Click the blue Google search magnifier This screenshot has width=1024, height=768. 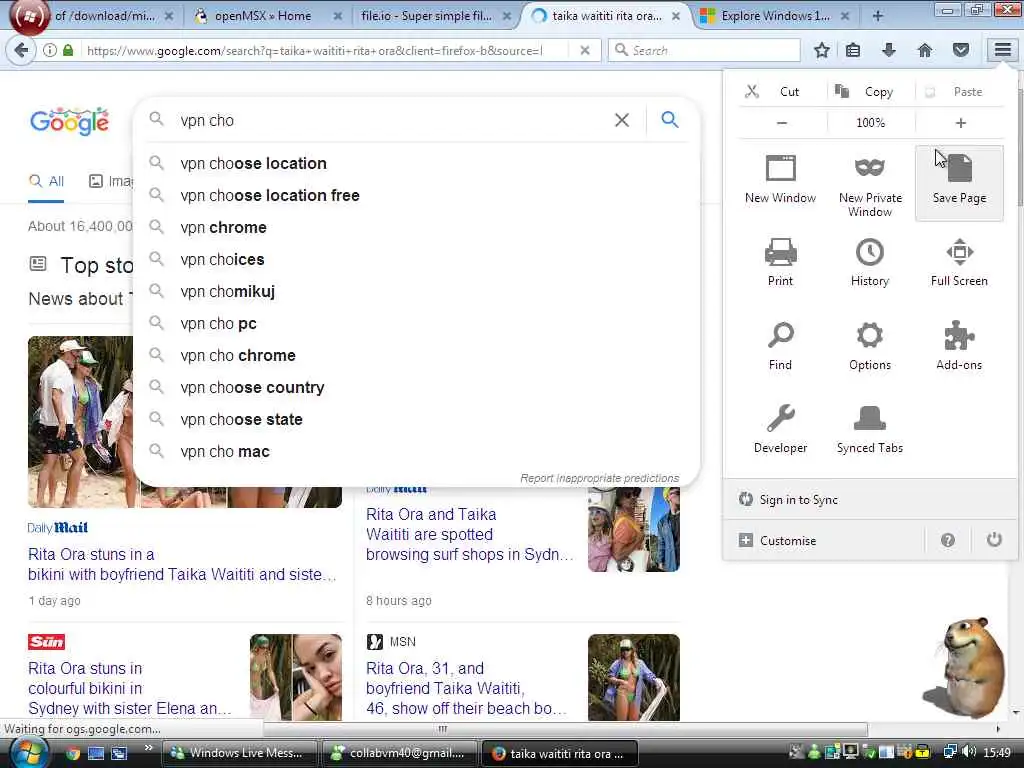coord(670,120)
